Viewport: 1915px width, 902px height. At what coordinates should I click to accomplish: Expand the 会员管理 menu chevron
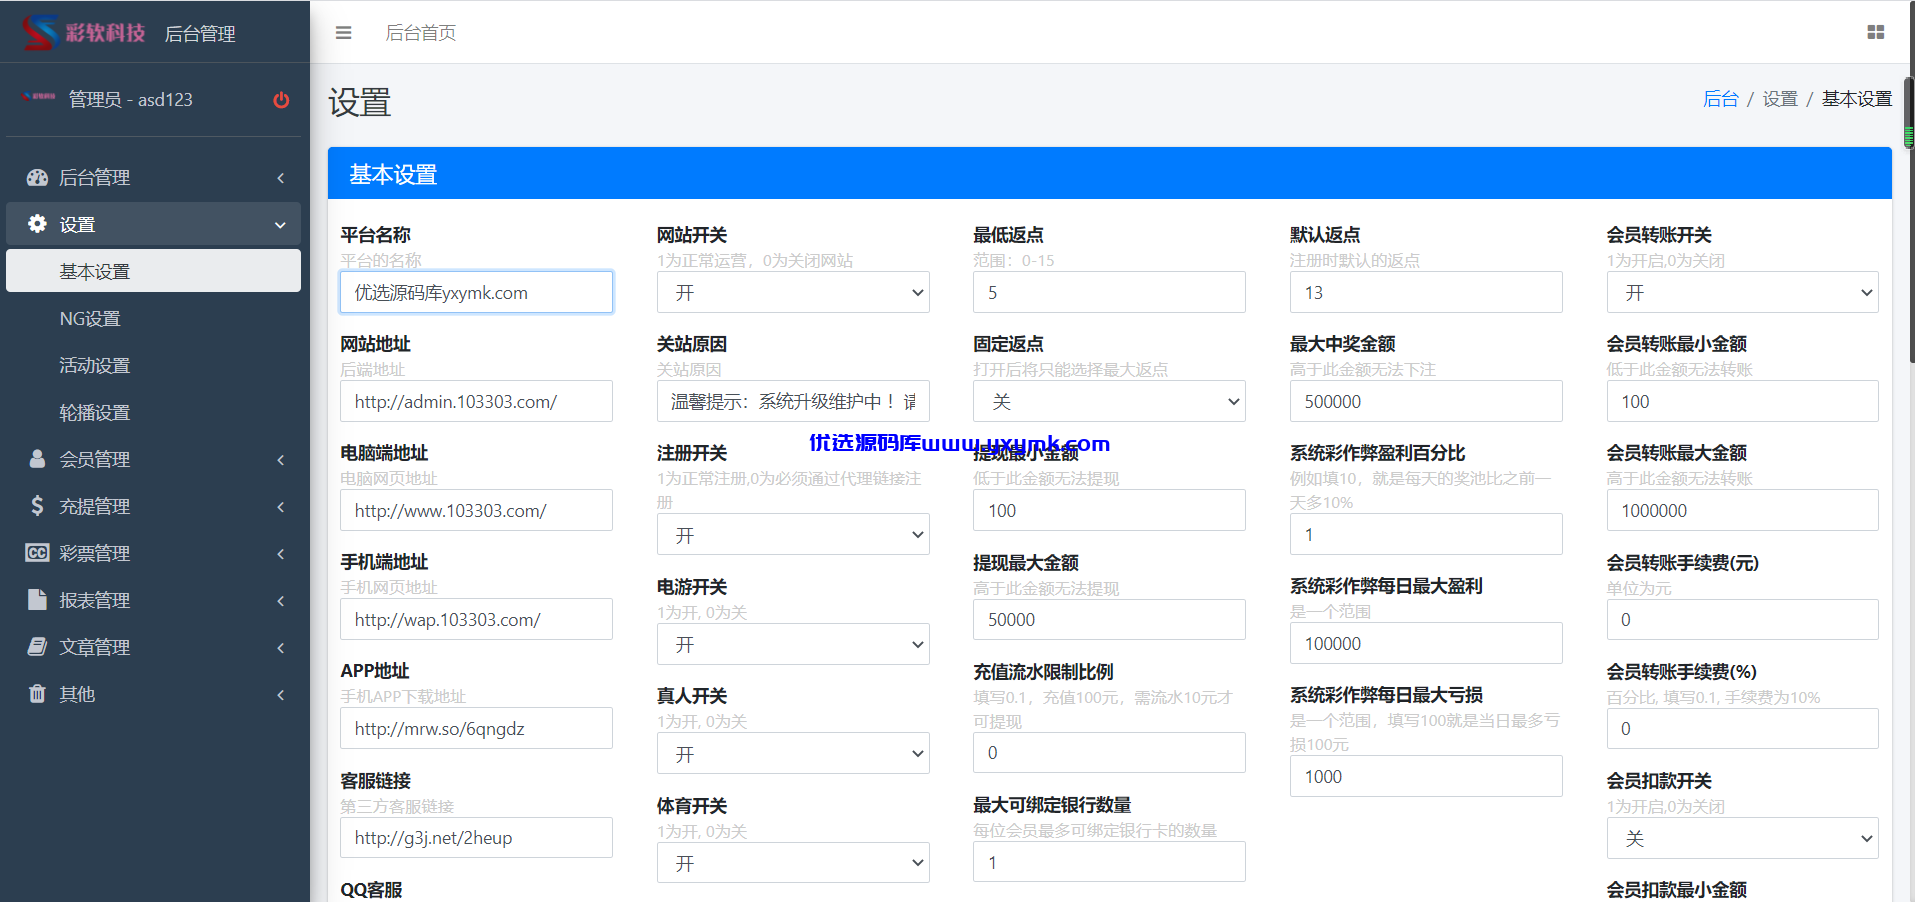(x=281, y=460)
